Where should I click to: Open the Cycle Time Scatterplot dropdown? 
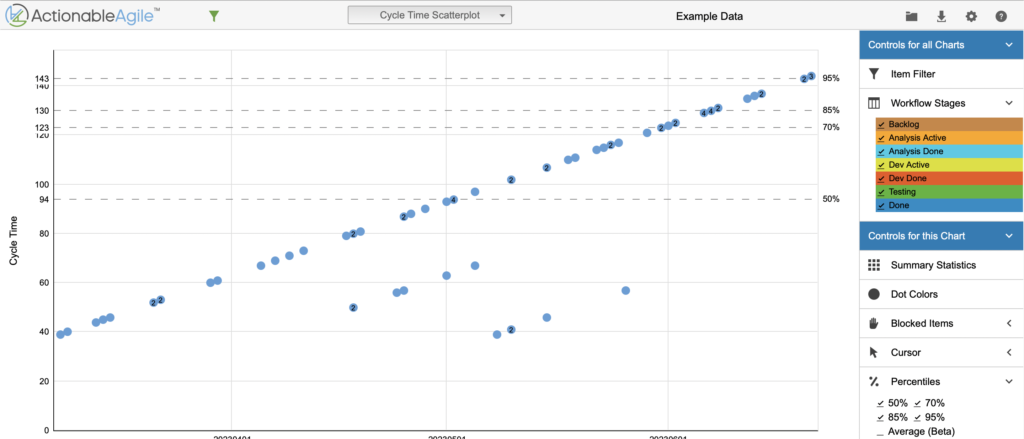coord(429,15)
